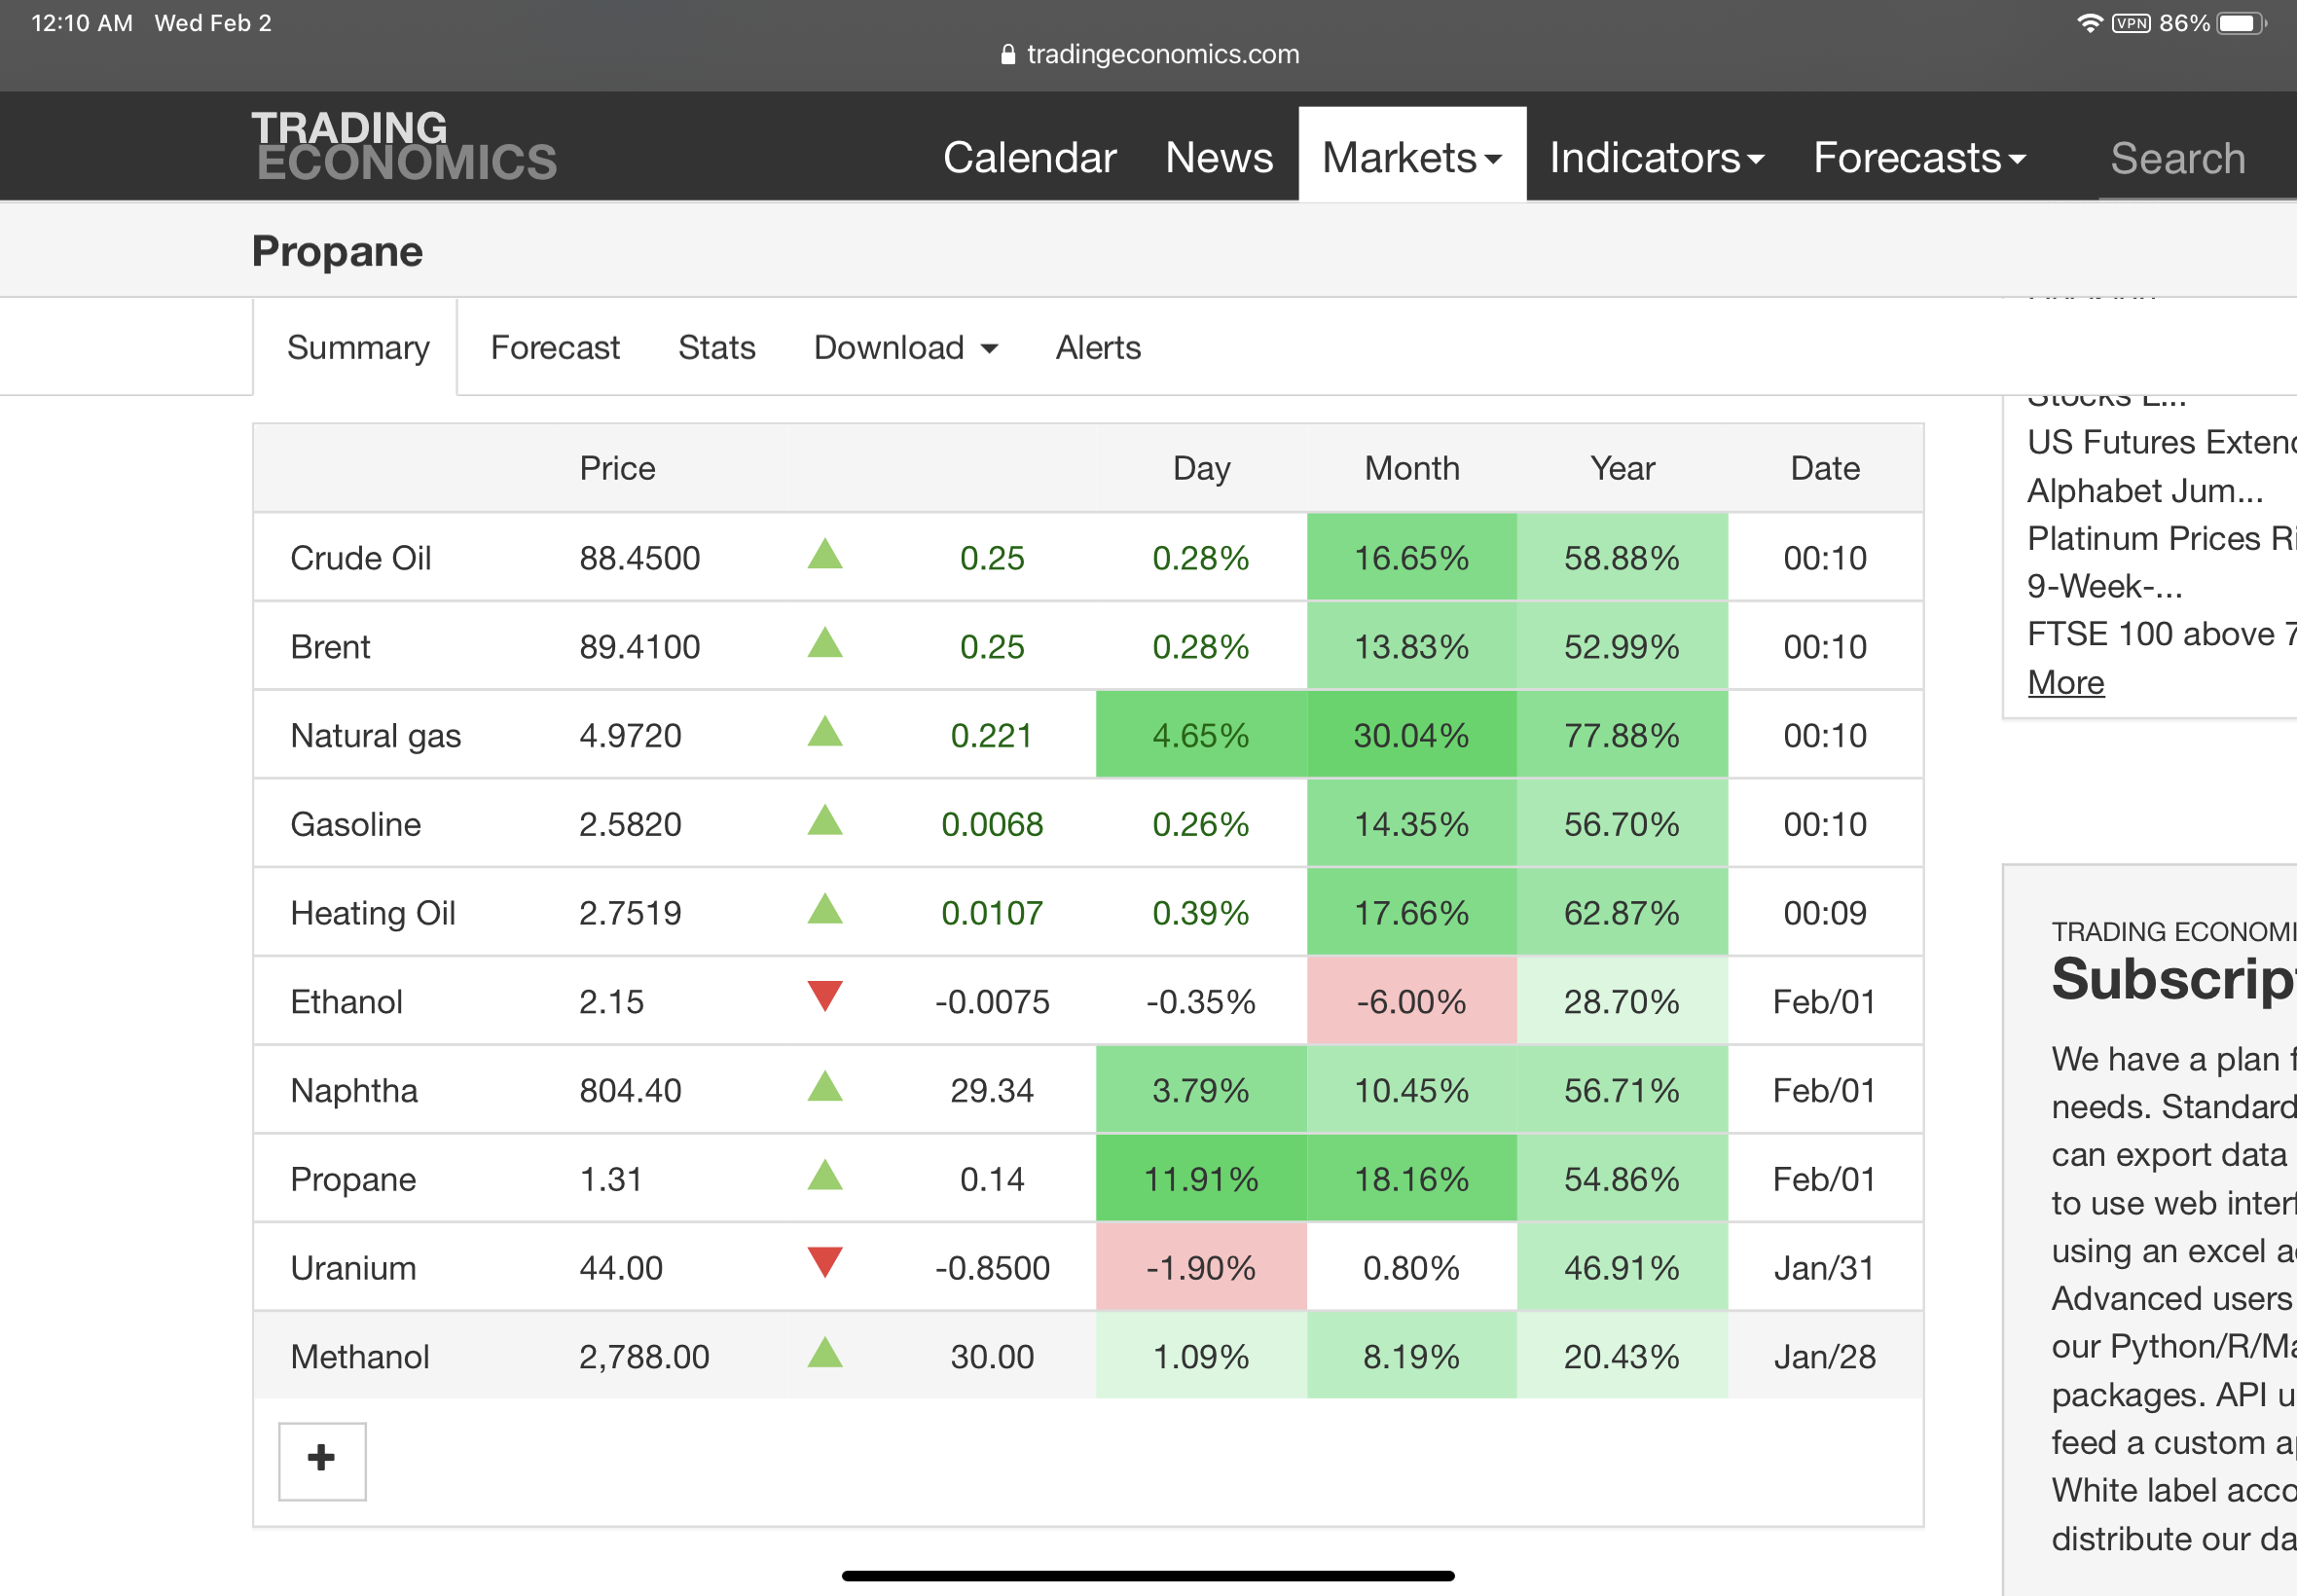This screenshot has height=1596, width=2297.
Task: Open the Heating Oil commodity link
Action: (x=372, y=912)
